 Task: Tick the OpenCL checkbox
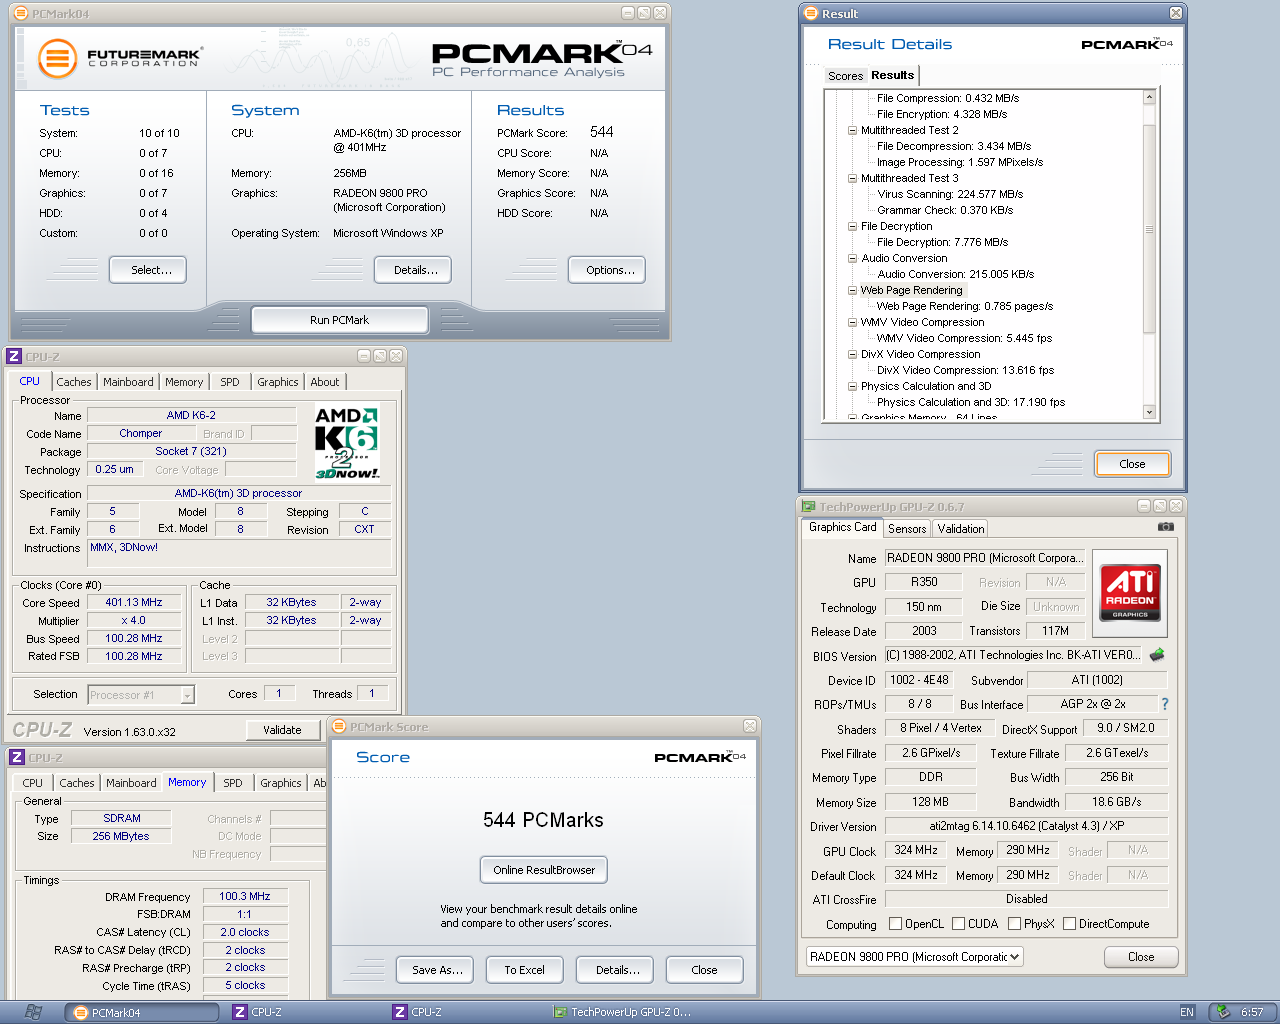pos(896,924)
